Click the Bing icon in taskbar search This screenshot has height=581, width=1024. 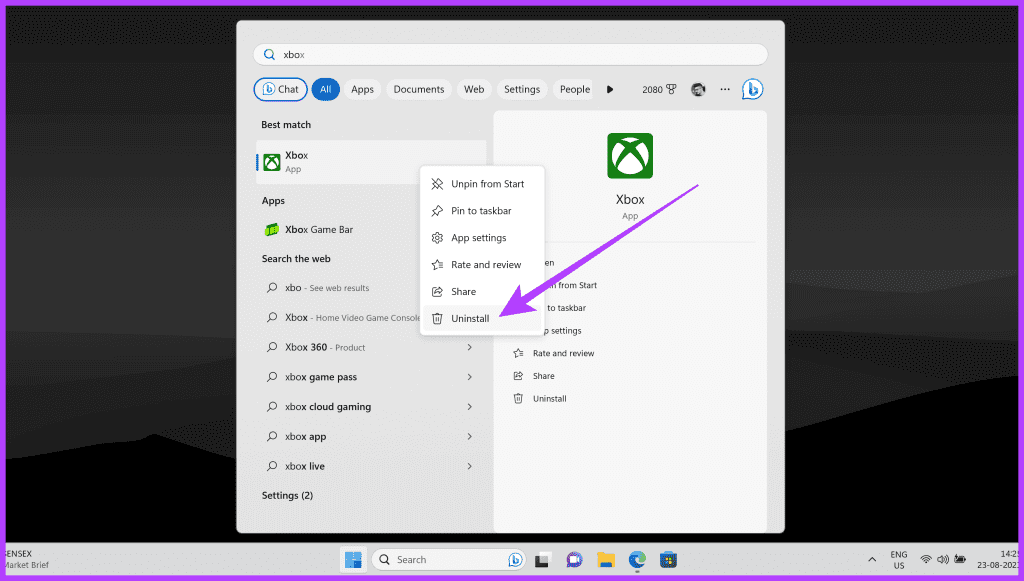(515, 559)
